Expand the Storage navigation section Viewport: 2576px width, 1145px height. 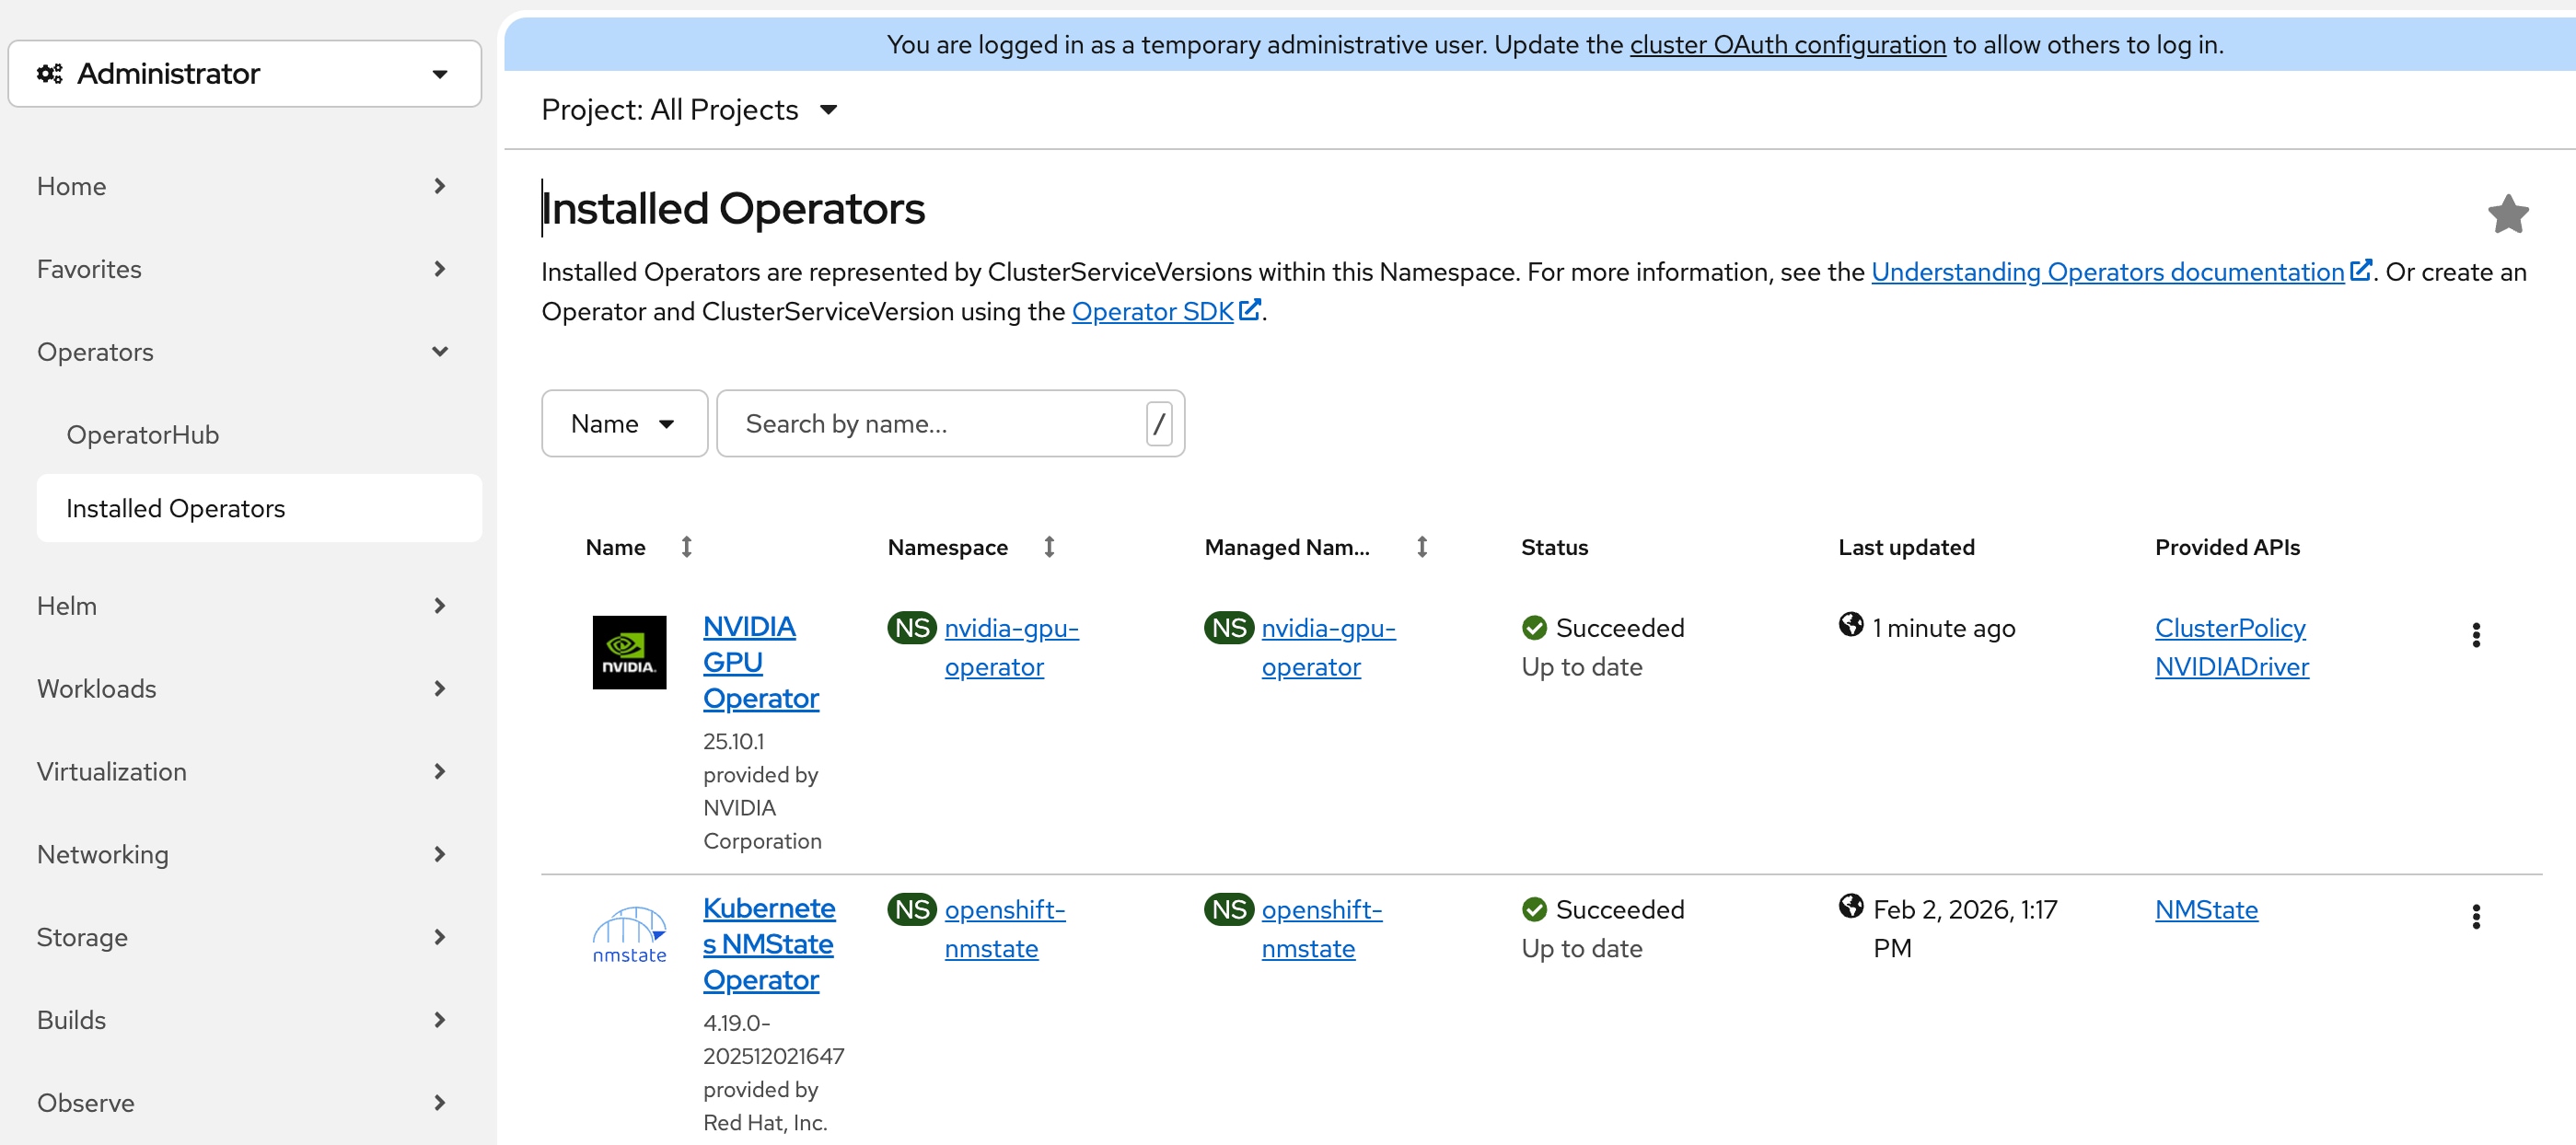click(x=245, y=938)
